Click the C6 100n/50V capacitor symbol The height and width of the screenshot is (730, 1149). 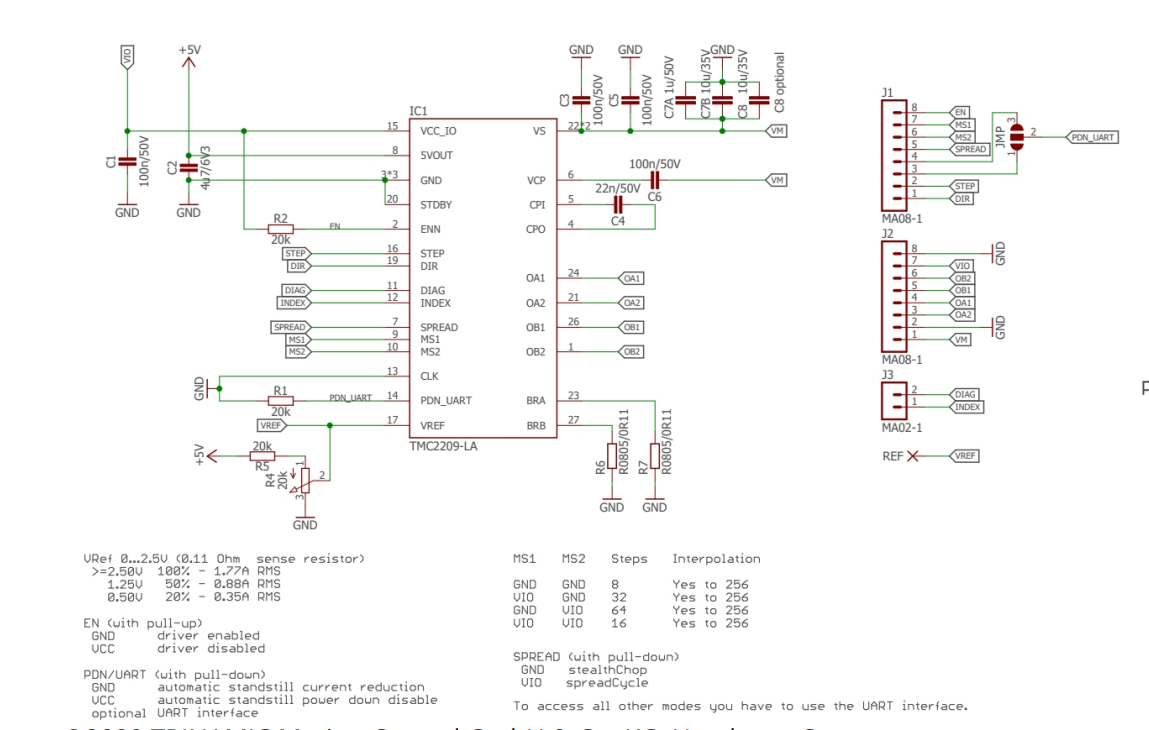click(x=655, y=180)
